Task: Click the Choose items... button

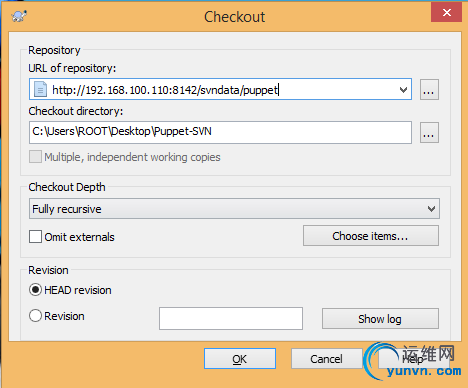Action: coord(371,236)
